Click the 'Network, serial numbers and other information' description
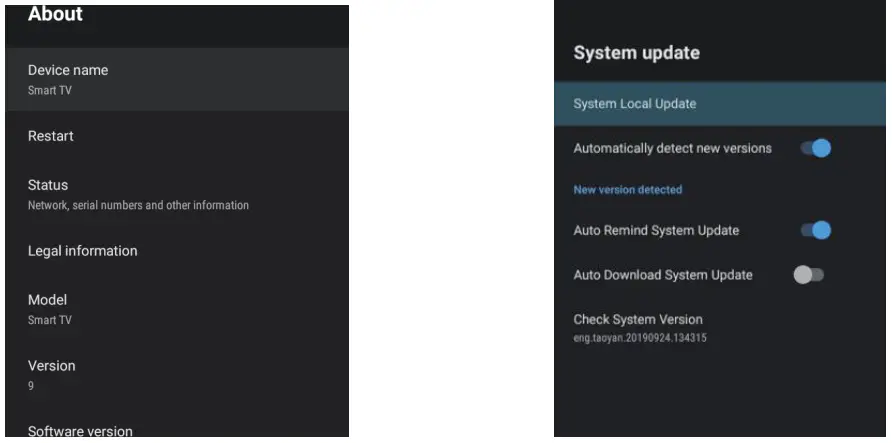 (x=138, y=205)
